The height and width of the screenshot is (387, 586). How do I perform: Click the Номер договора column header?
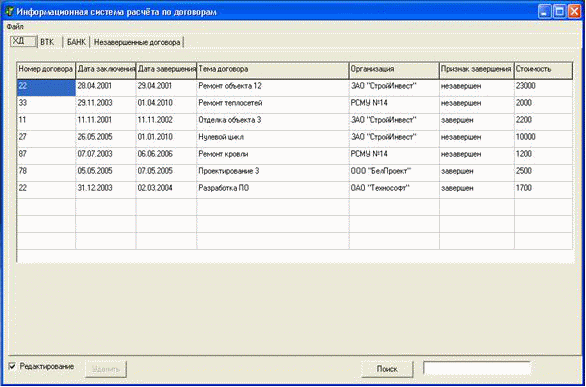coord(46,70)
